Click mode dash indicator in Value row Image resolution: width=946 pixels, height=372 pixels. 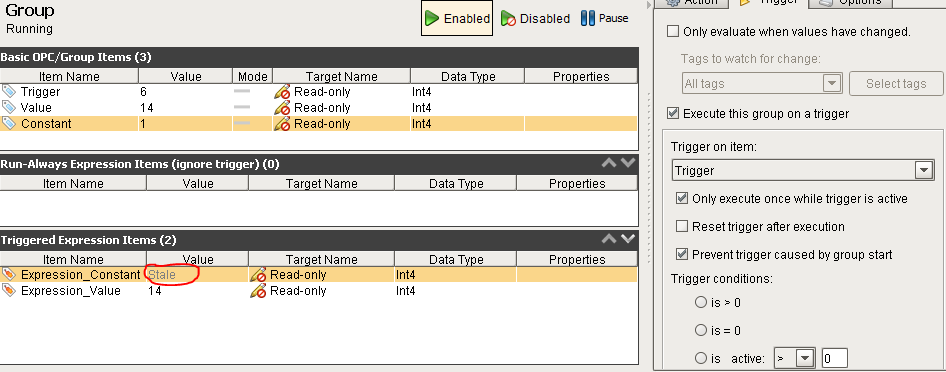tap(242, 107)
